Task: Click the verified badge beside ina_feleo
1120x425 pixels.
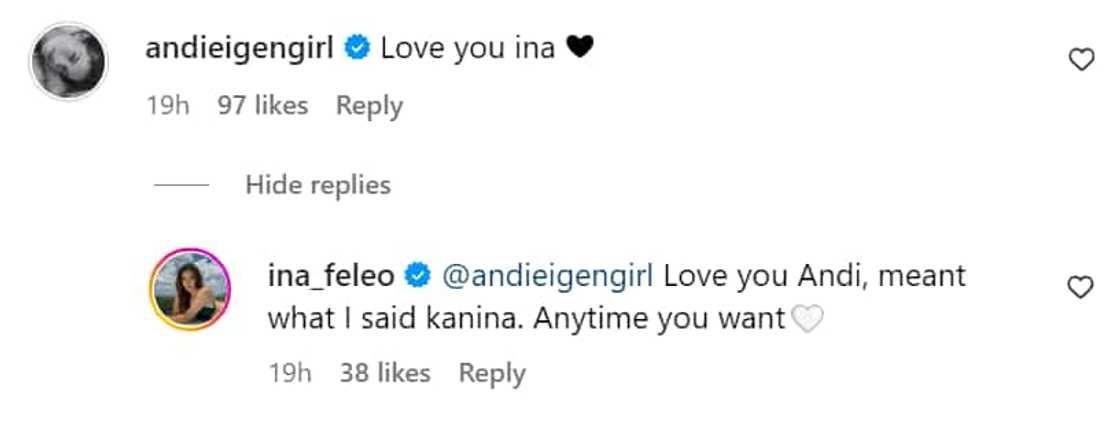Action: click(418, 275)
